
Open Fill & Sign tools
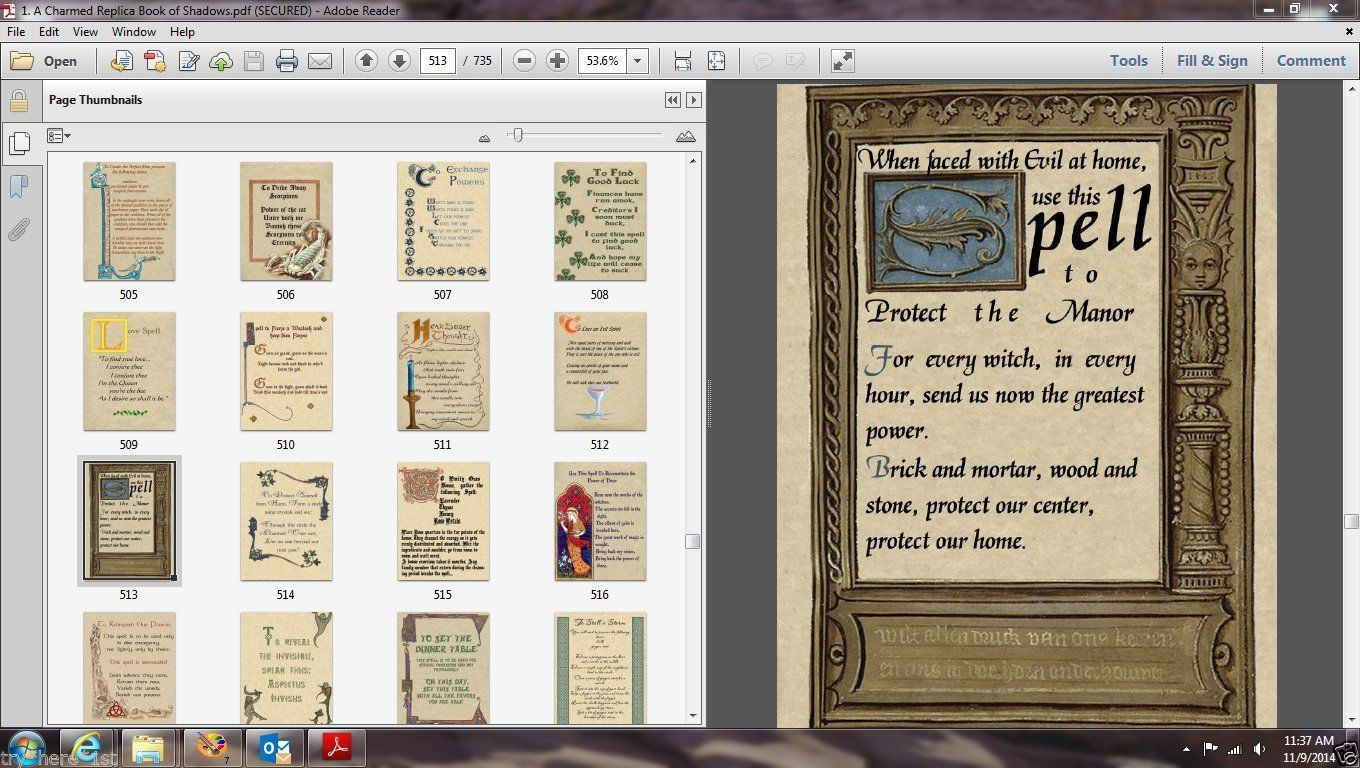[1212, 60]
